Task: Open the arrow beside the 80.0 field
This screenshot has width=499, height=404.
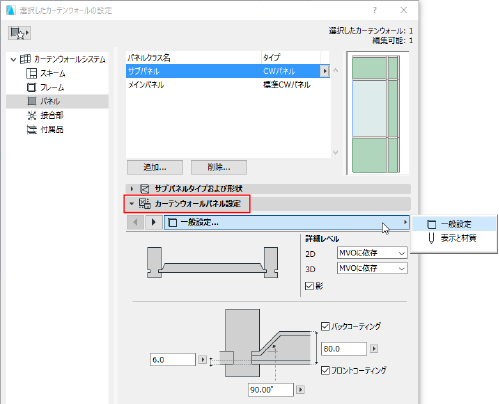Action: pos(374,349)
